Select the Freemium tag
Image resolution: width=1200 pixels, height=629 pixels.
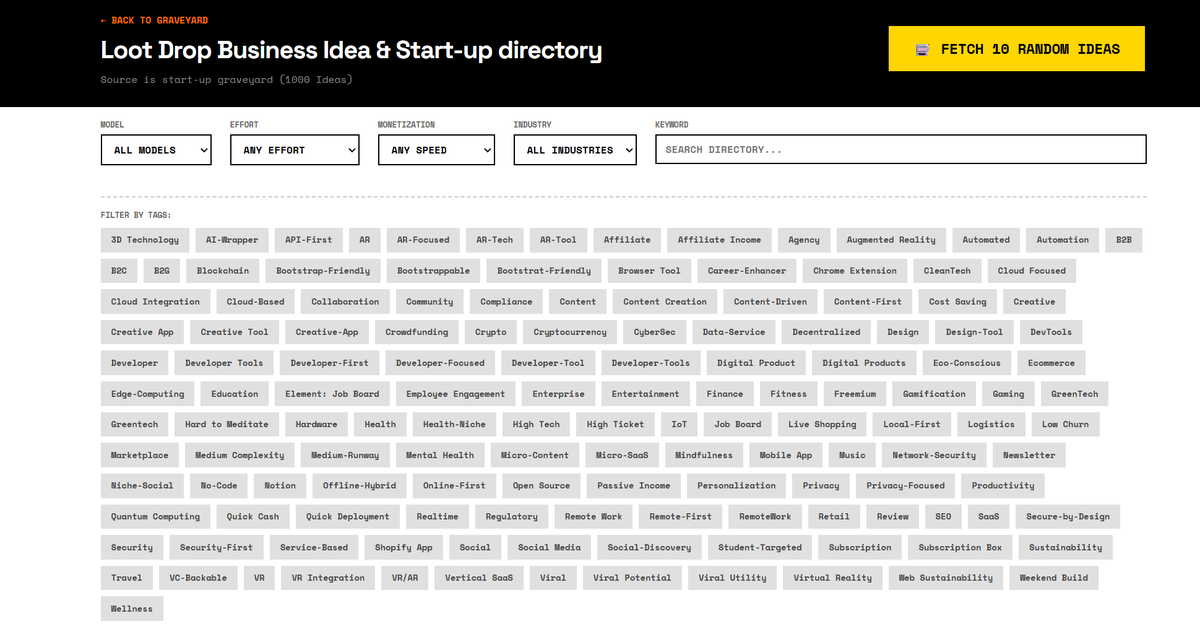click(x=855, y=394)
